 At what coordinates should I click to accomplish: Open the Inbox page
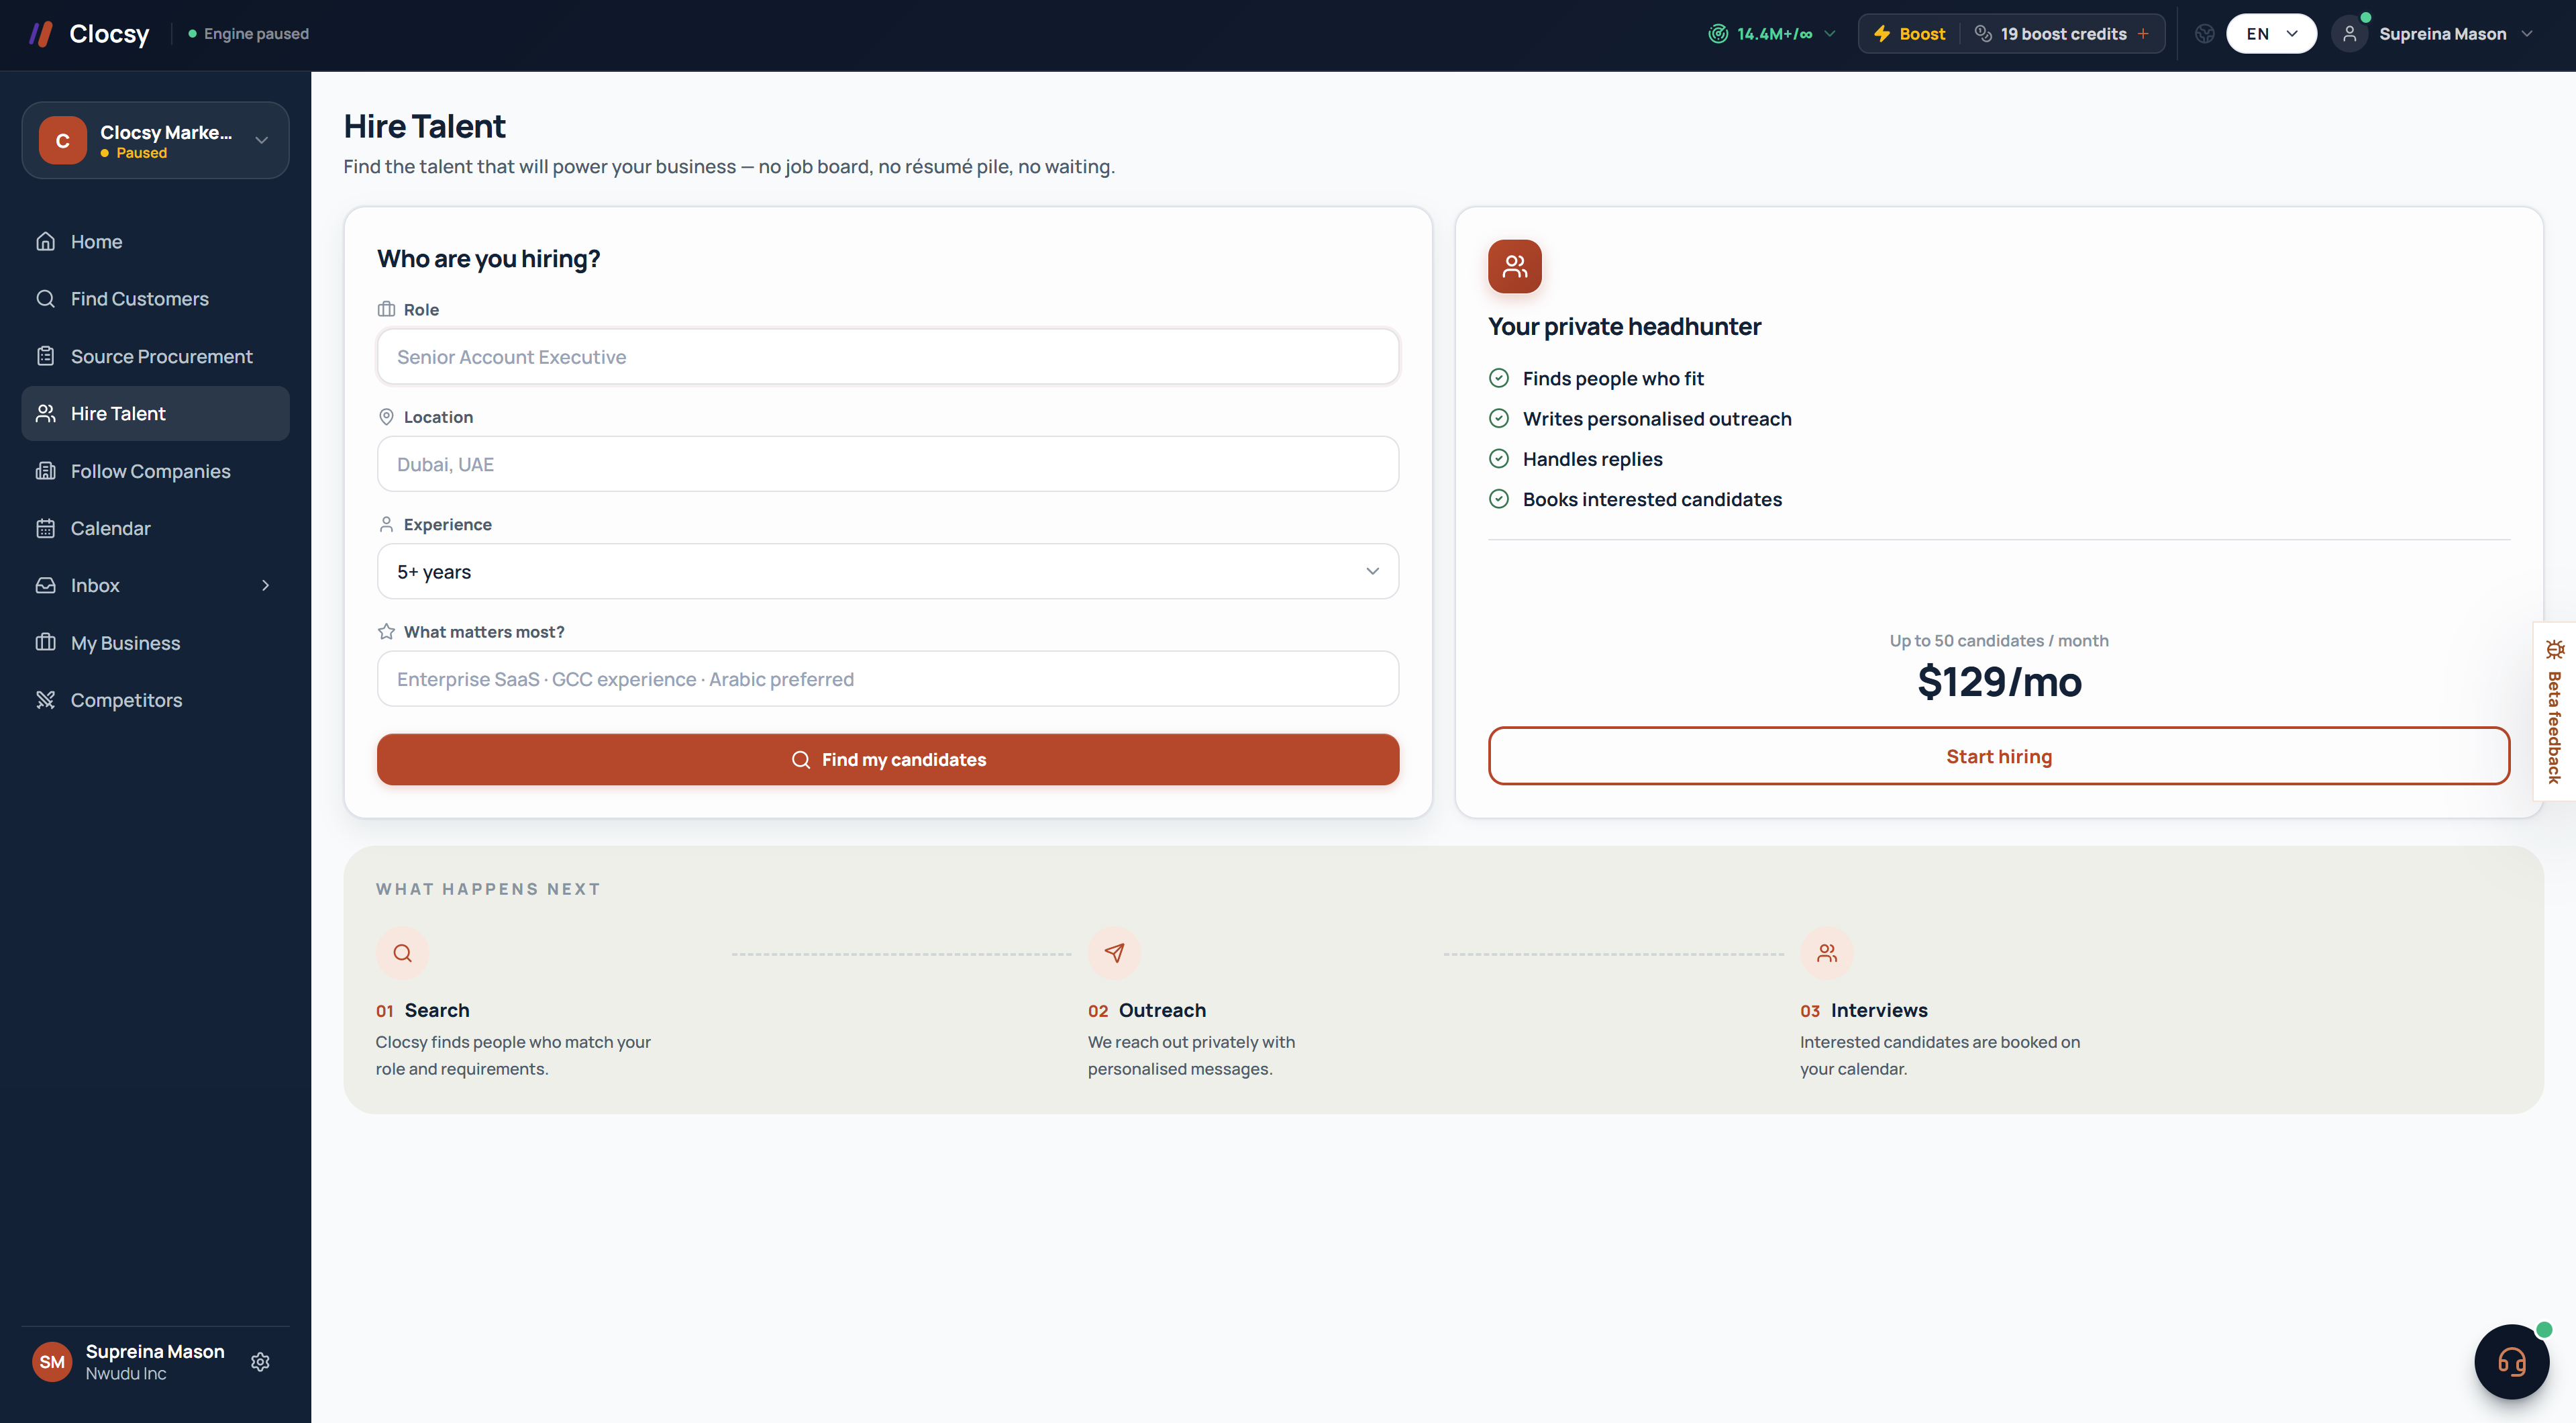point(155,585)
